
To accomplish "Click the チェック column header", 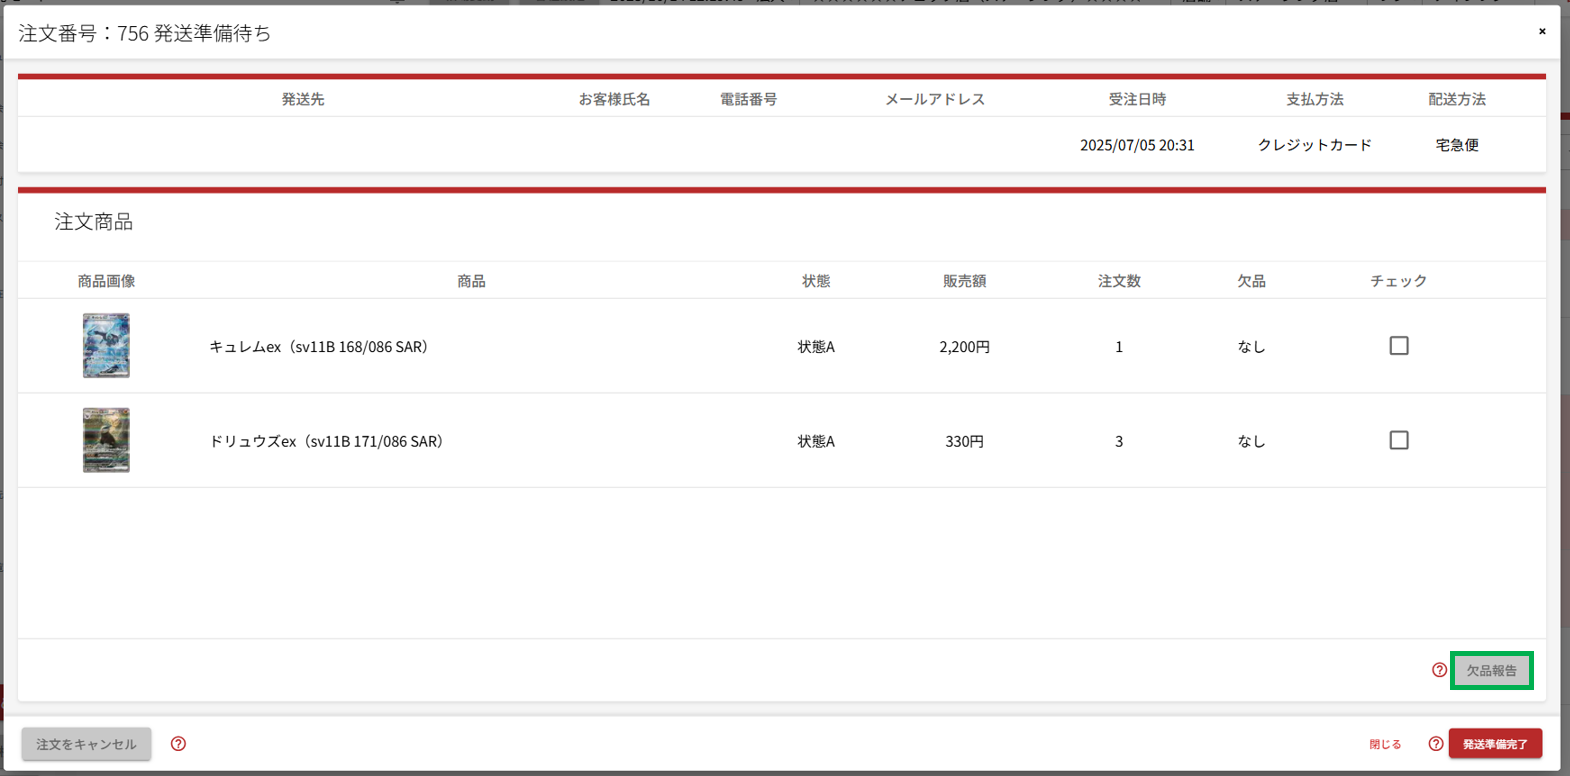I will tap(1398, 281).
